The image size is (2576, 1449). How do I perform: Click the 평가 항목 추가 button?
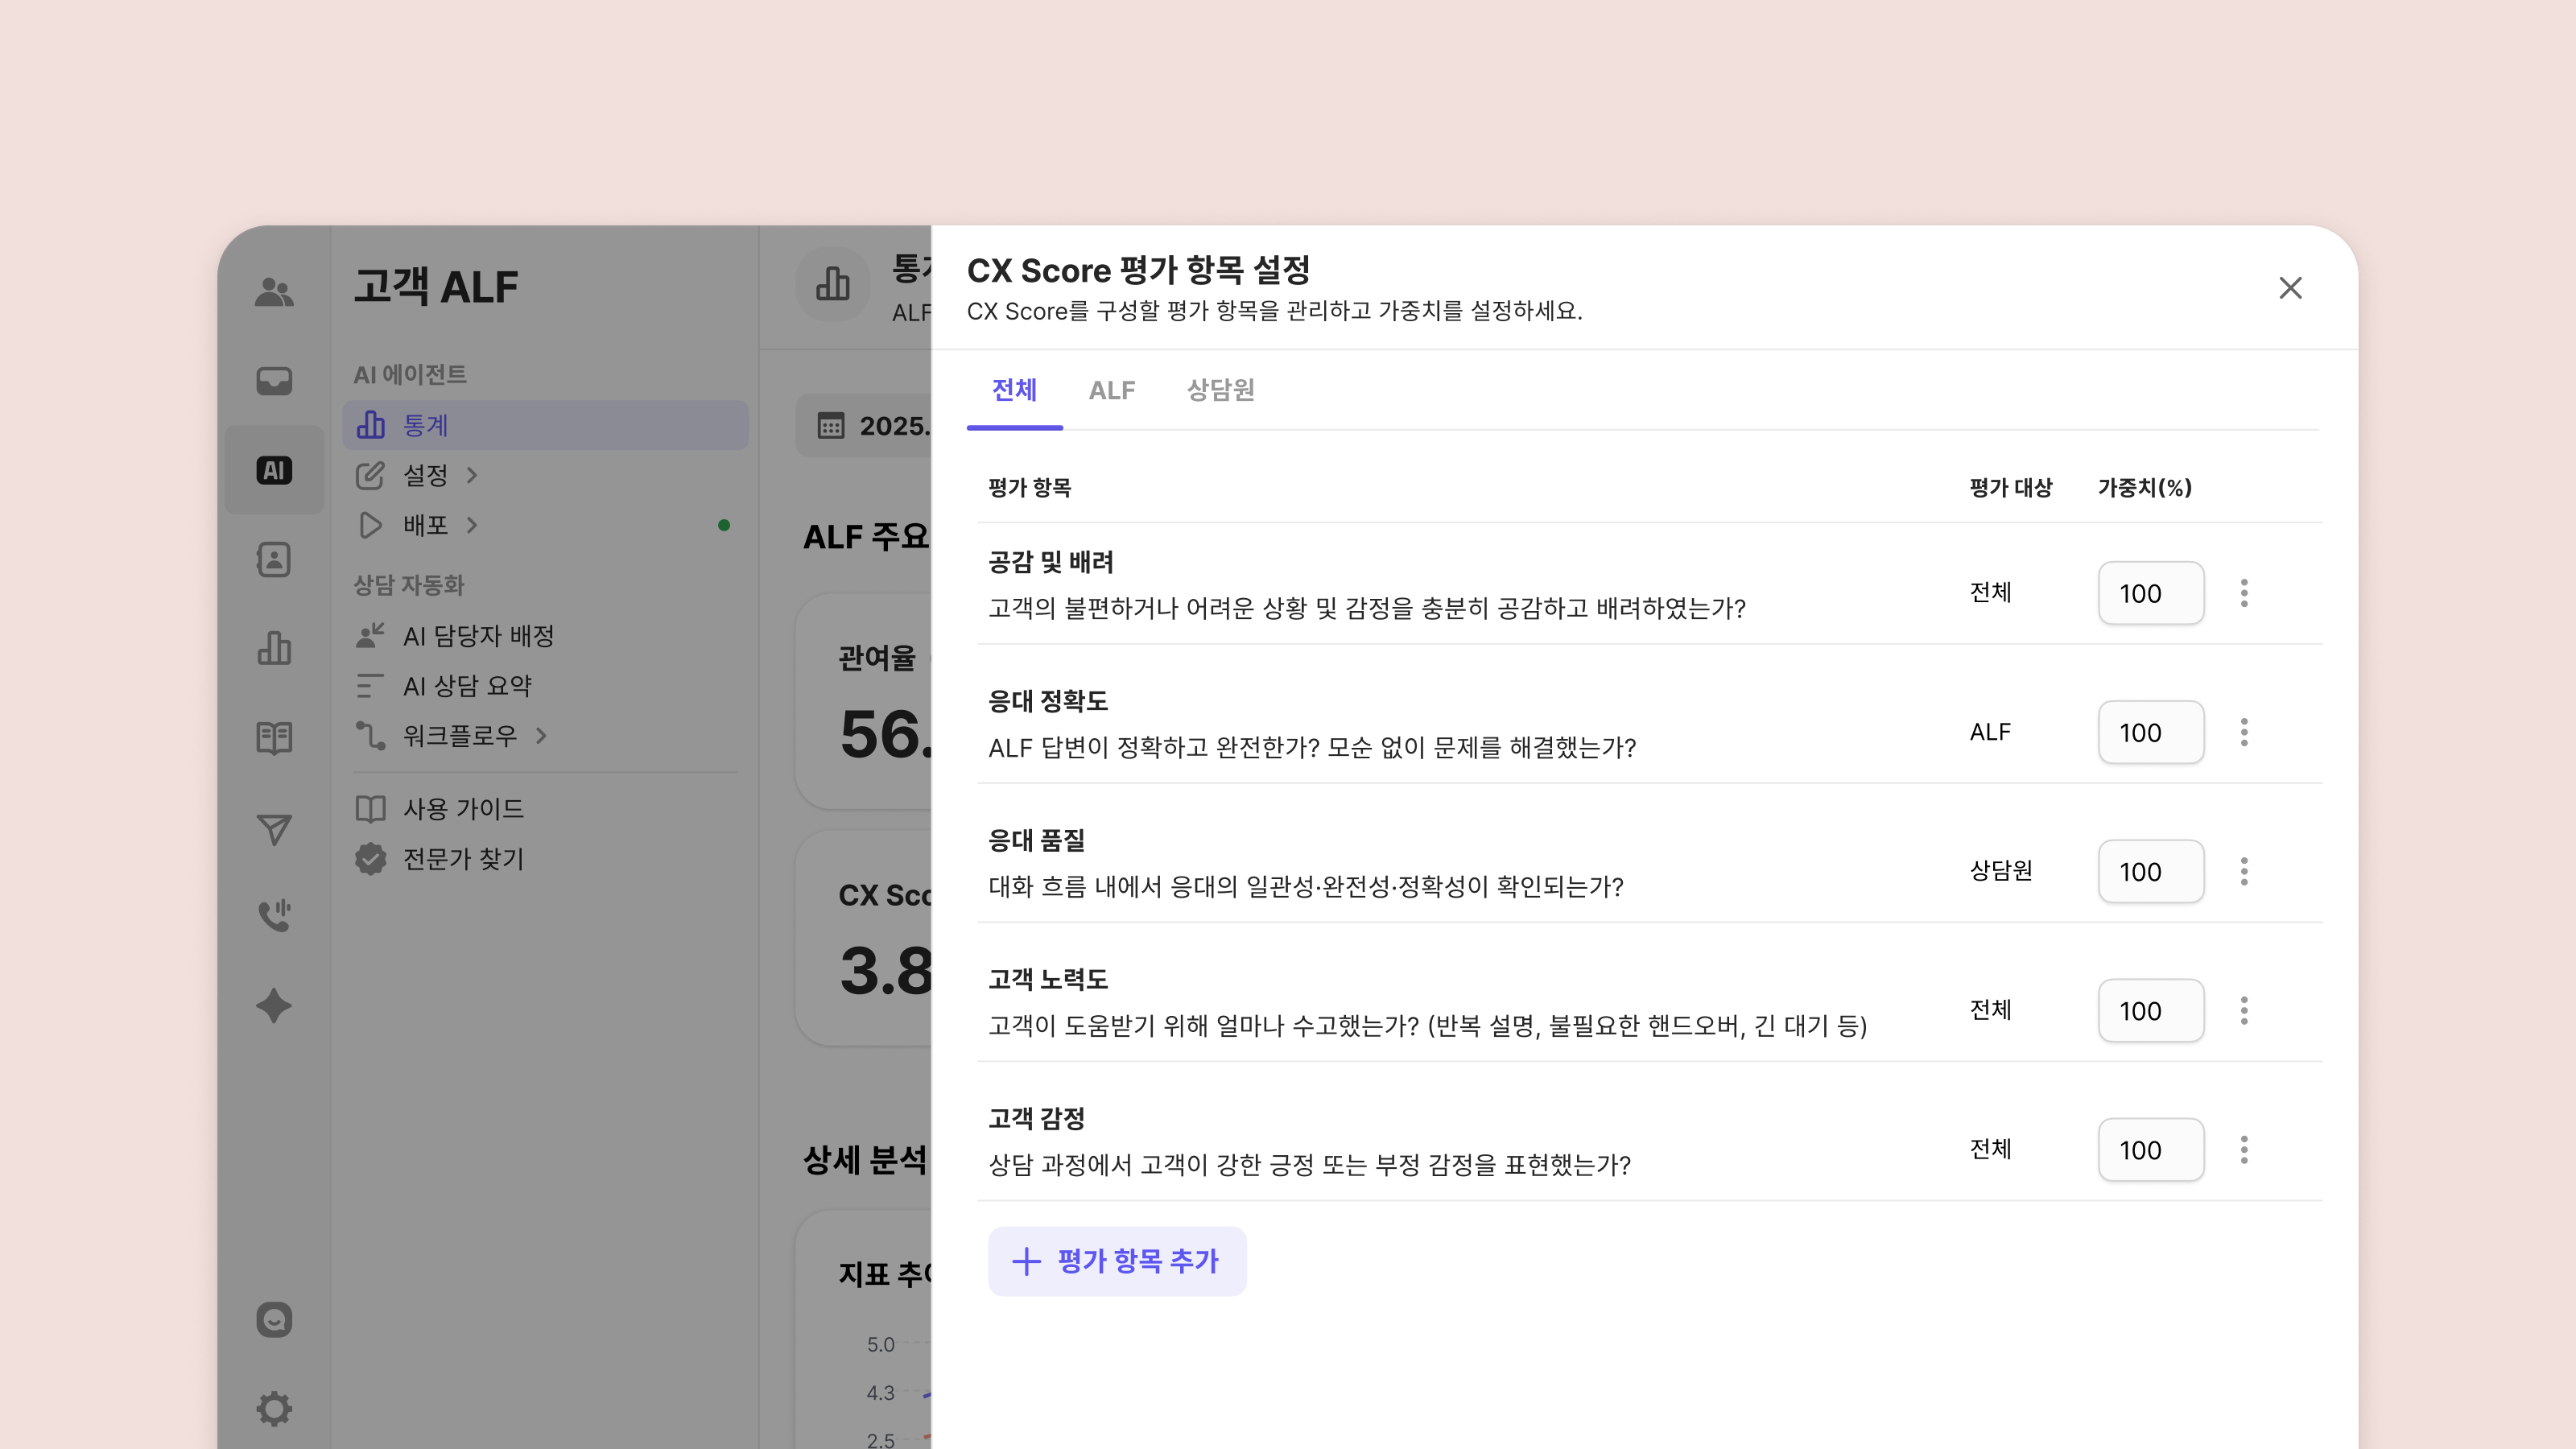pos(1117,1261)
